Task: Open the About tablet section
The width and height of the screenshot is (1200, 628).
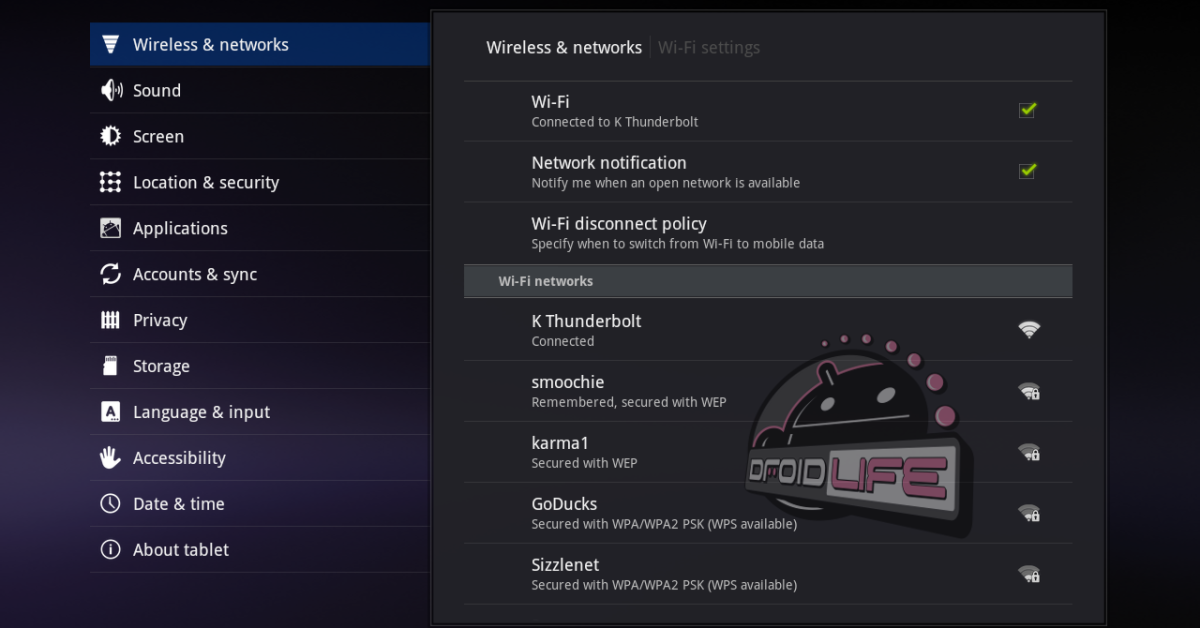Action: click(180, 551)
